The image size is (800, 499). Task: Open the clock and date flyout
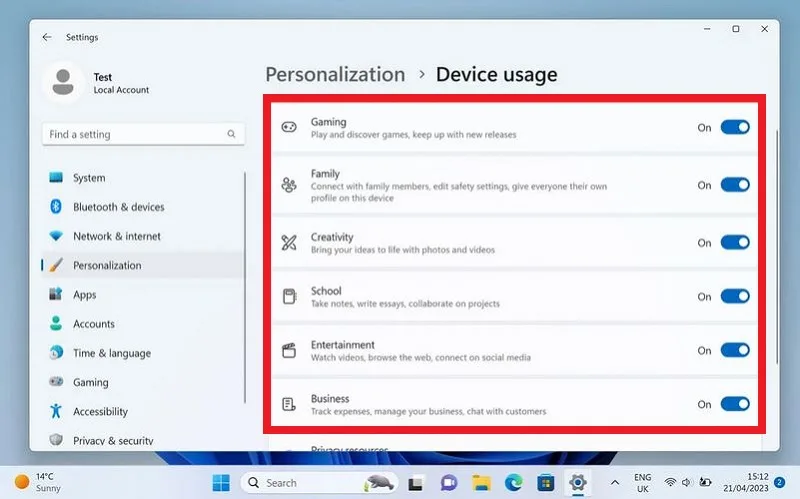pos(745,482)
